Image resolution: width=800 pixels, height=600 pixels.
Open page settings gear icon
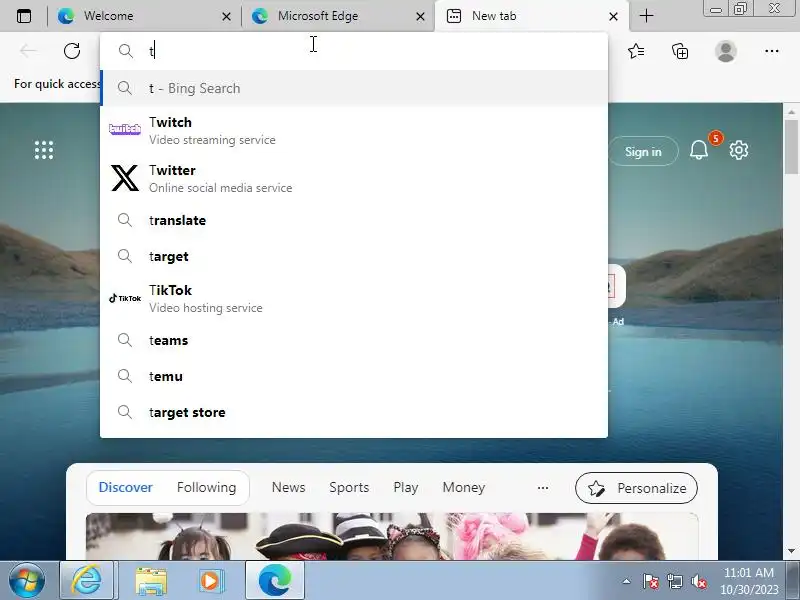(x=739, y=150)
